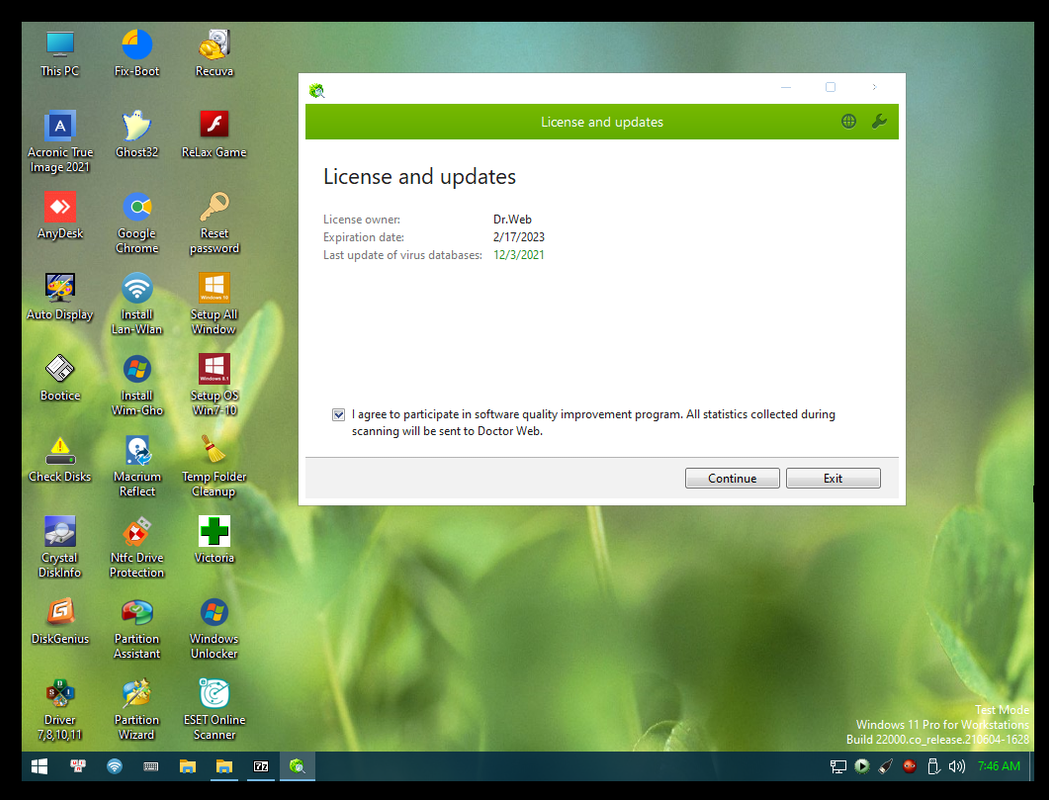
Task: Select the Fix-Boot desktop icon
Action: (x=137, y=53)
